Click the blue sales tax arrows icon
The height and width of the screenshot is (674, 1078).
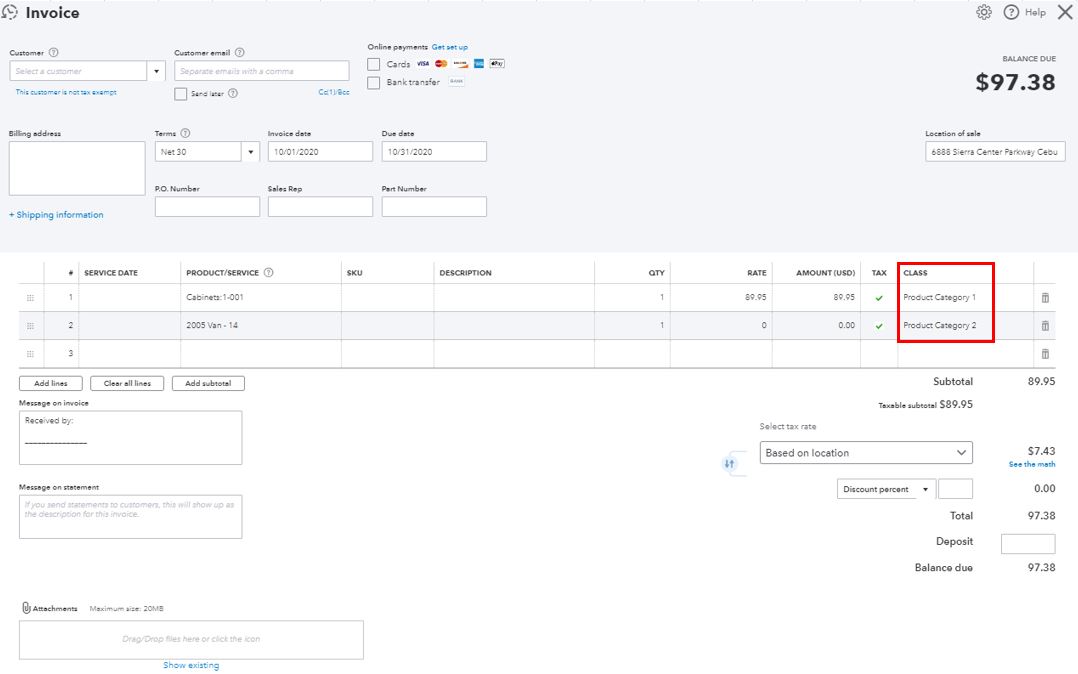tap(729, 463)
